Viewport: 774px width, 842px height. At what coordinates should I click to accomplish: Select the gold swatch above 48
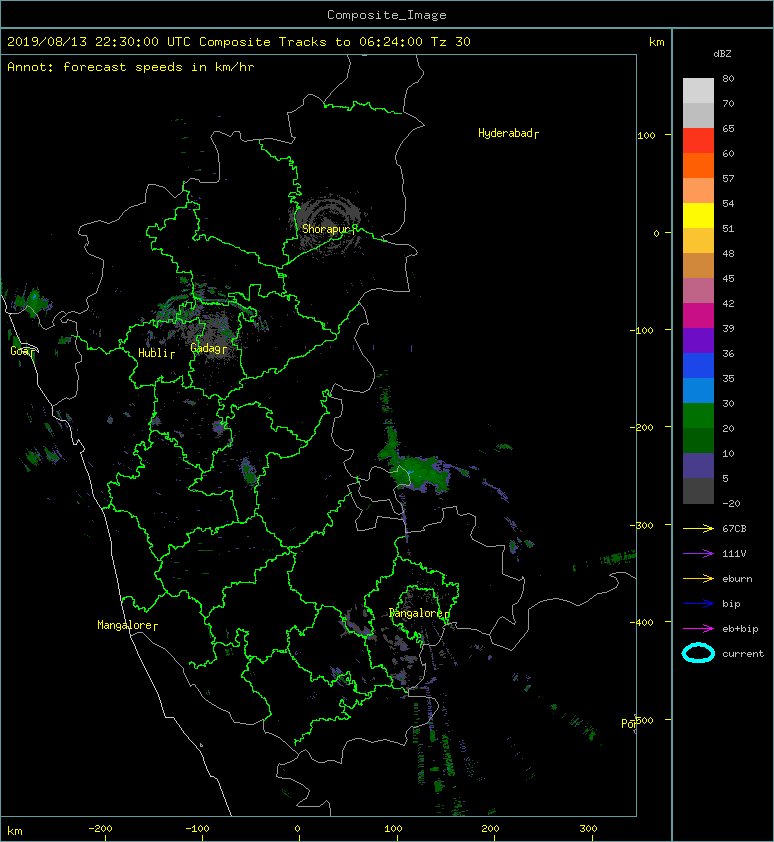[698, 241]
